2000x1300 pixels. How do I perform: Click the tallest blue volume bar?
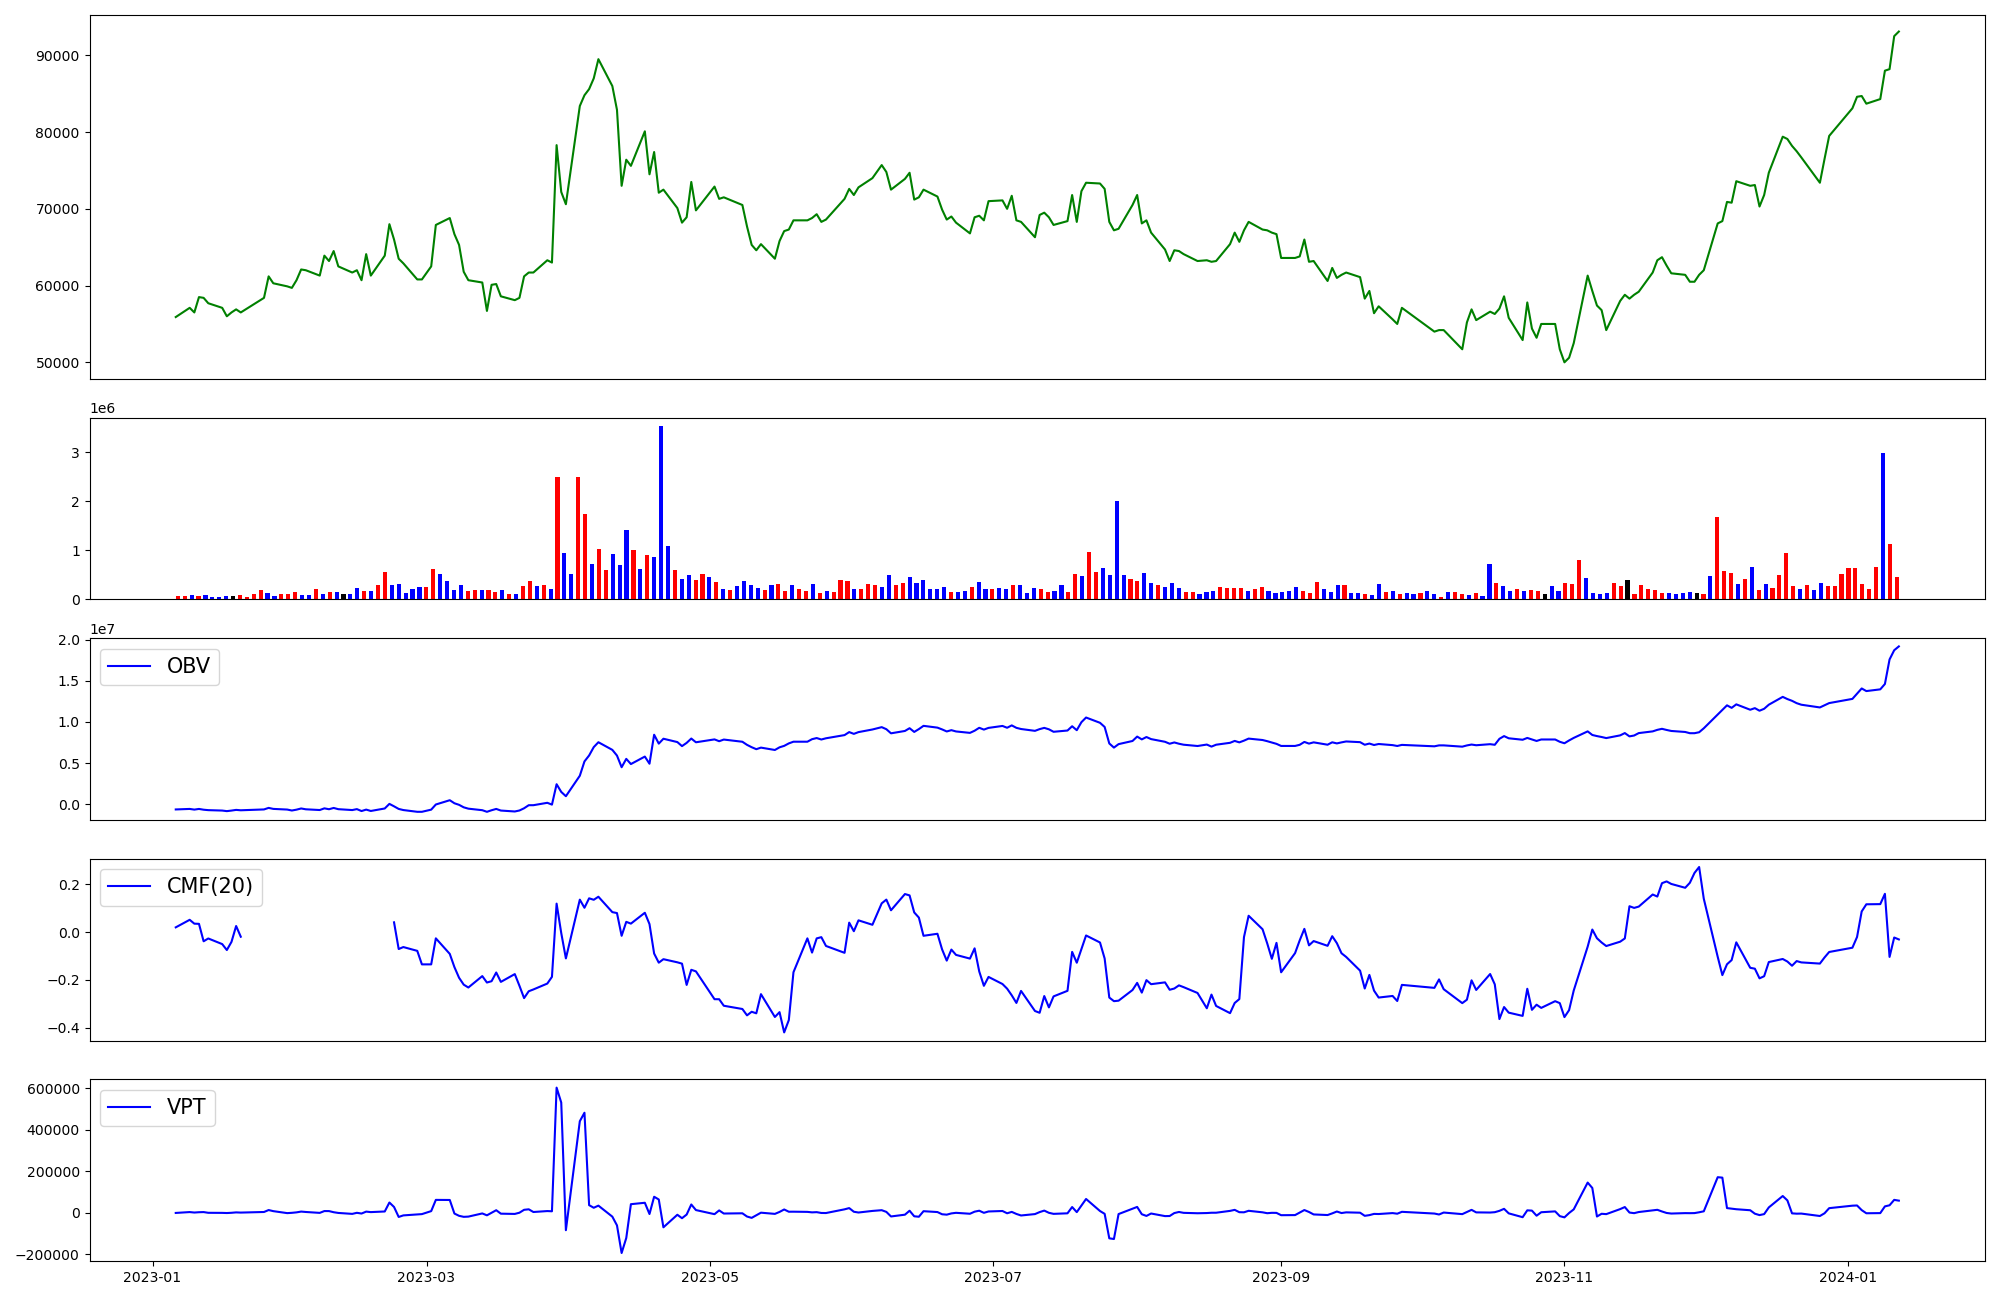[x=661, y=512]
